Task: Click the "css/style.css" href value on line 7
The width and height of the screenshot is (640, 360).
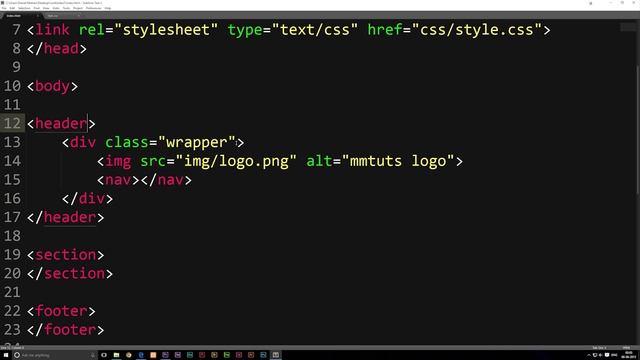Action: pos(476,30)
